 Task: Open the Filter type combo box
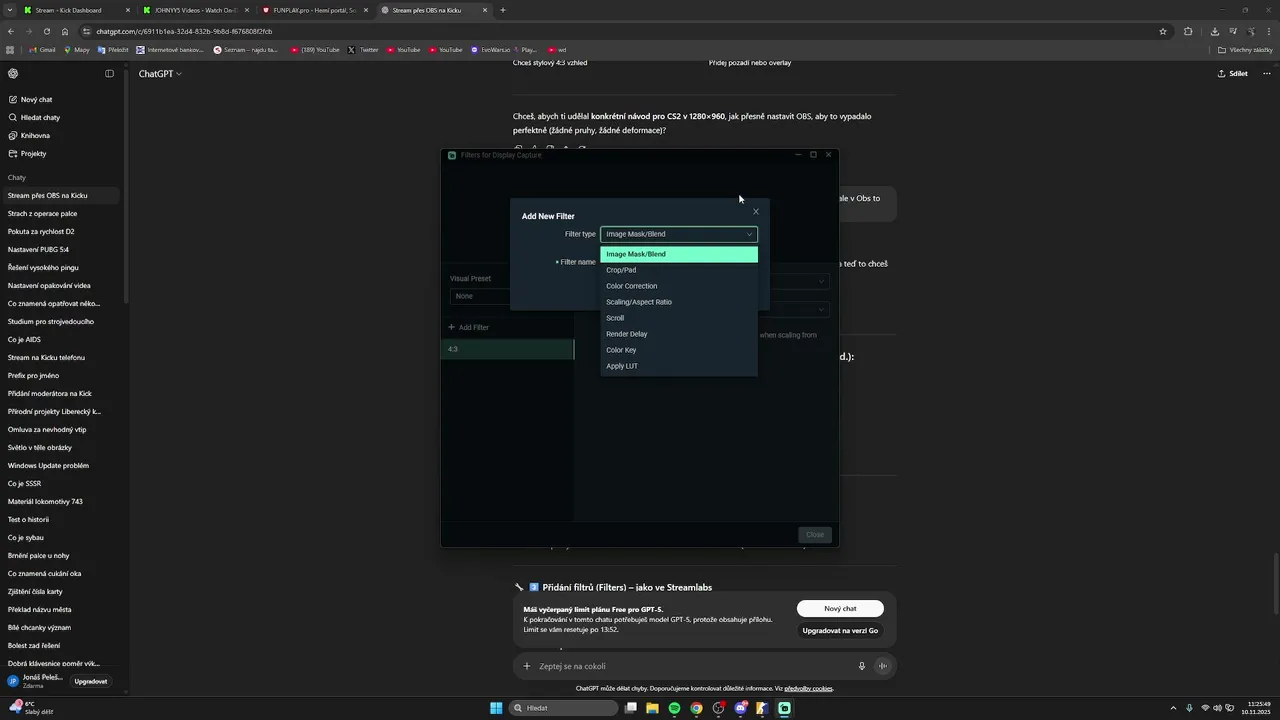pyautogui.click(x=679, y=234)
